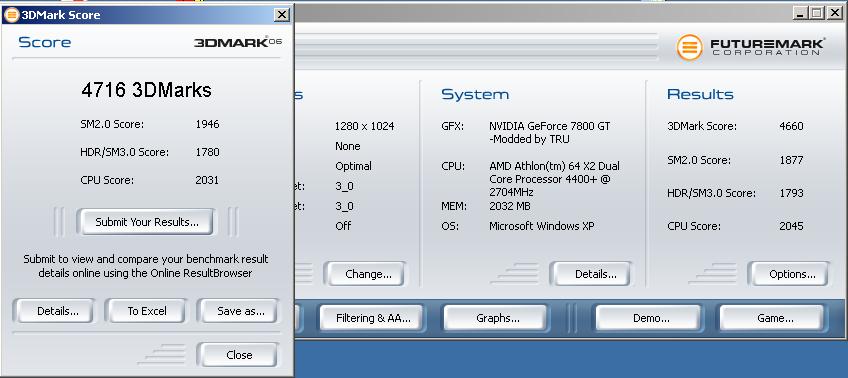This screenshot has height=378, width=848.
Task: Click the Results SM2.0 Score value 1877
Action: 791,160
